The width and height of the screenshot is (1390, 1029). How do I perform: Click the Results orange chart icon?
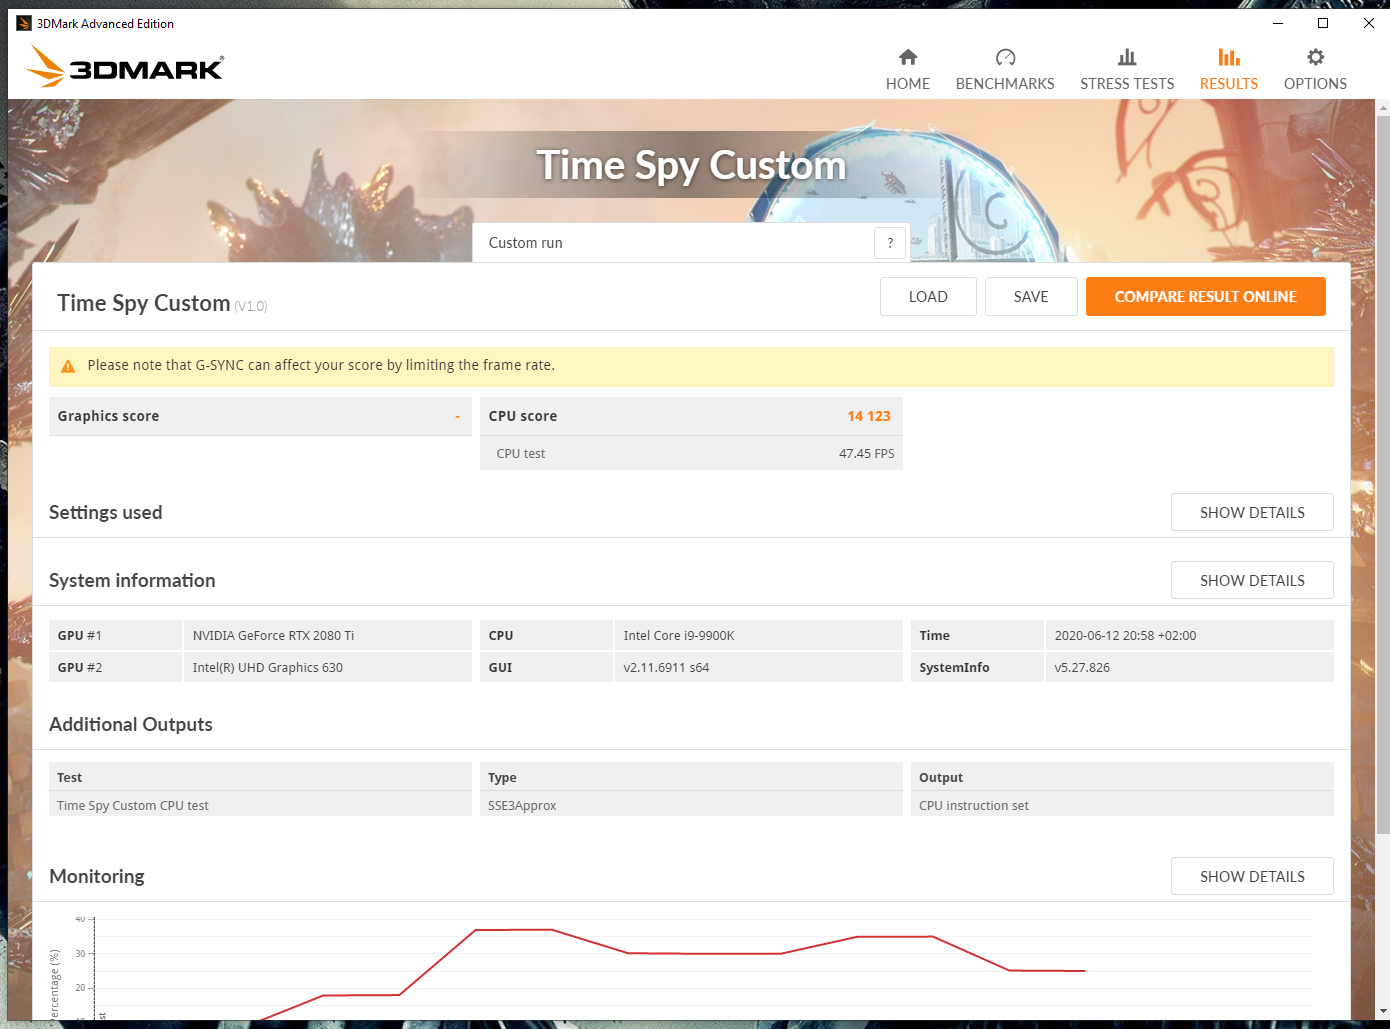1229,57
